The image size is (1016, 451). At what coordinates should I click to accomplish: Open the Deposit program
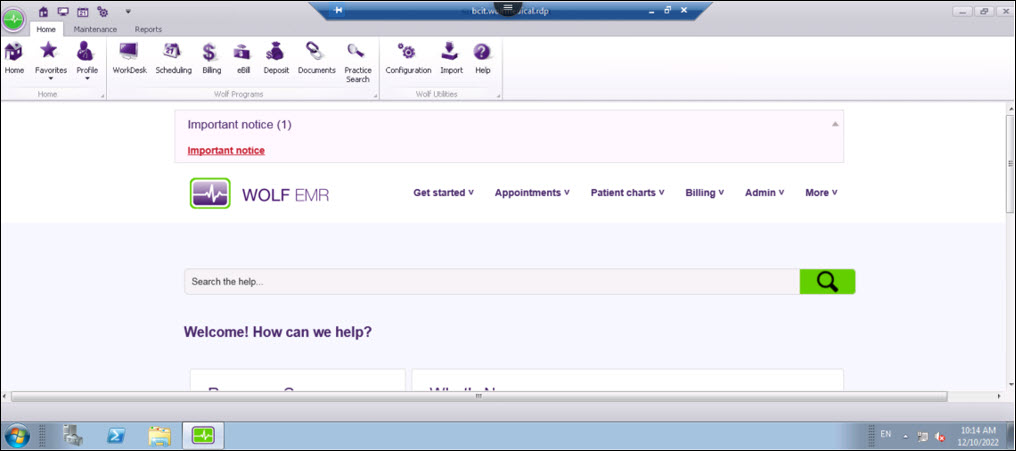(276, 58)
